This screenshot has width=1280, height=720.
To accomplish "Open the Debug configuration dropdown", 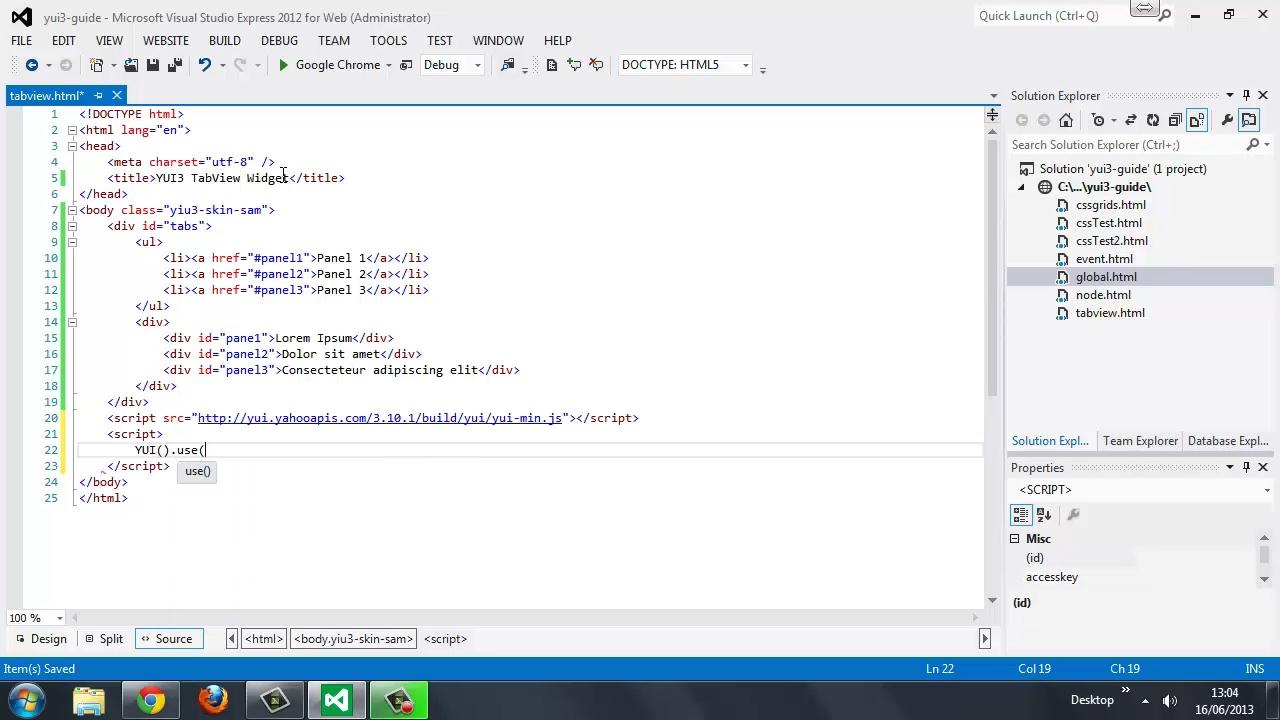I will pyautogui.click(x=452, y=65).
